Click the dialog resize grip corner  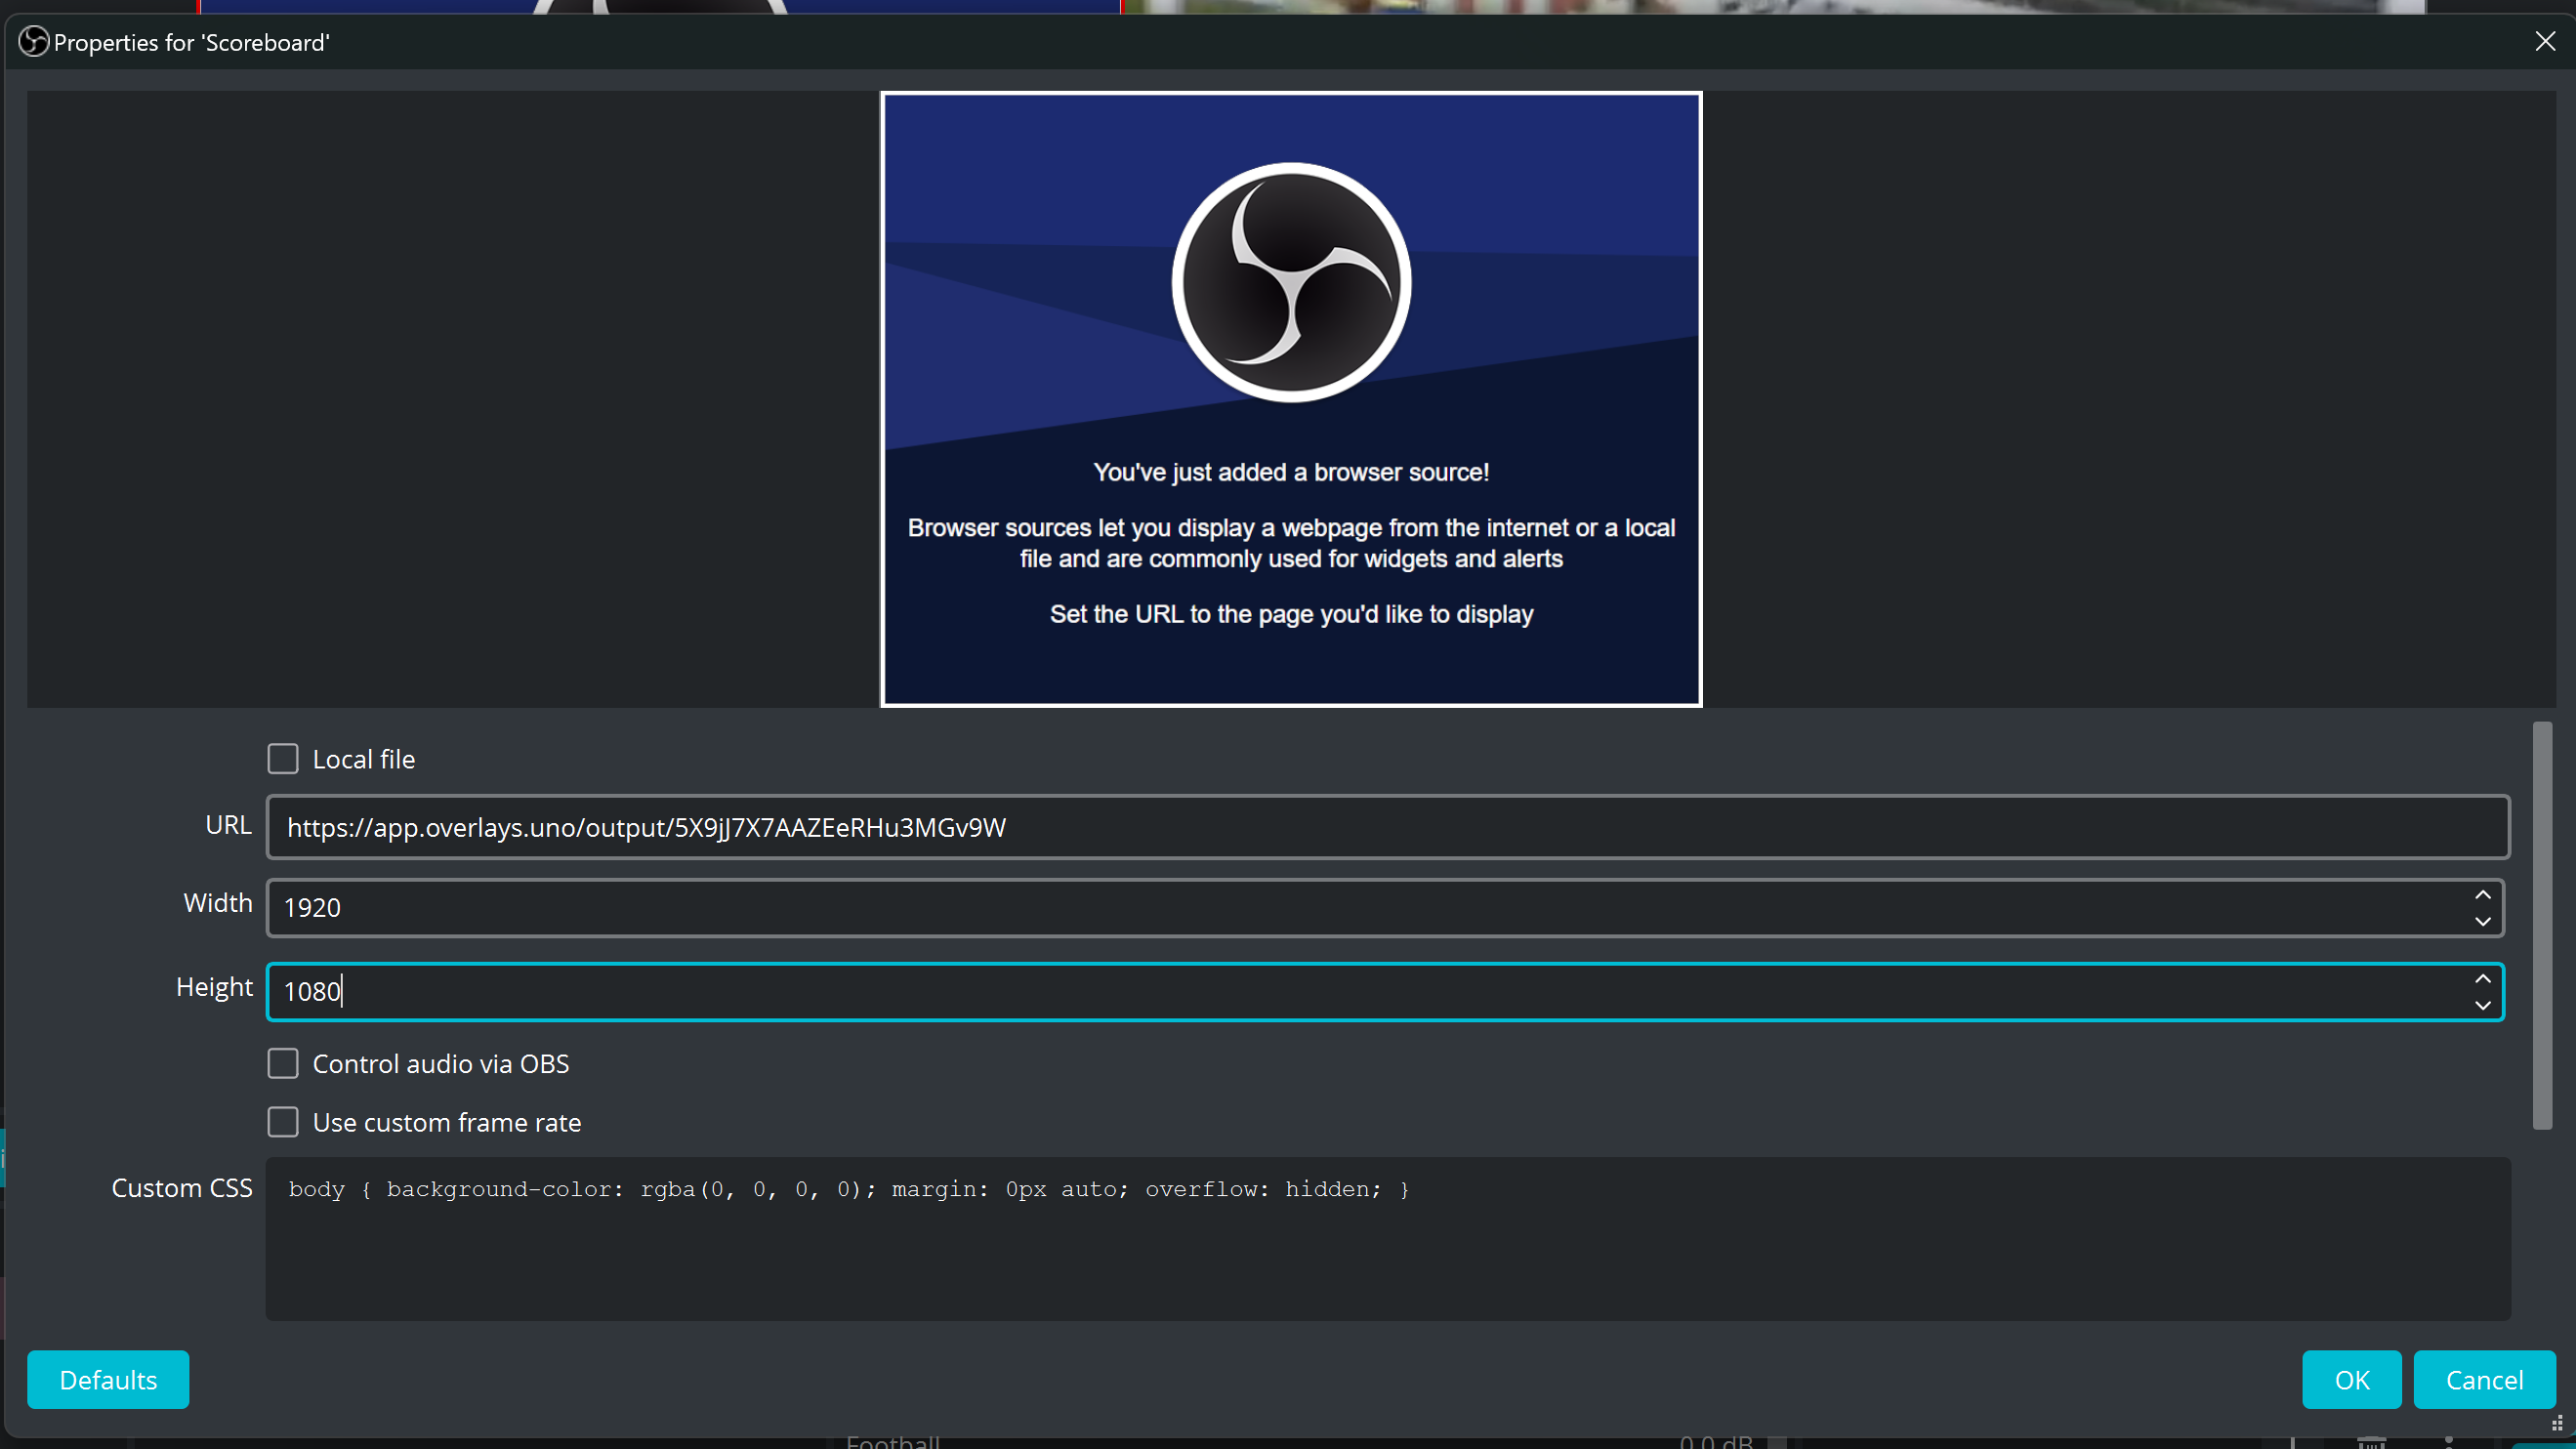[x=2557, y=1424]
